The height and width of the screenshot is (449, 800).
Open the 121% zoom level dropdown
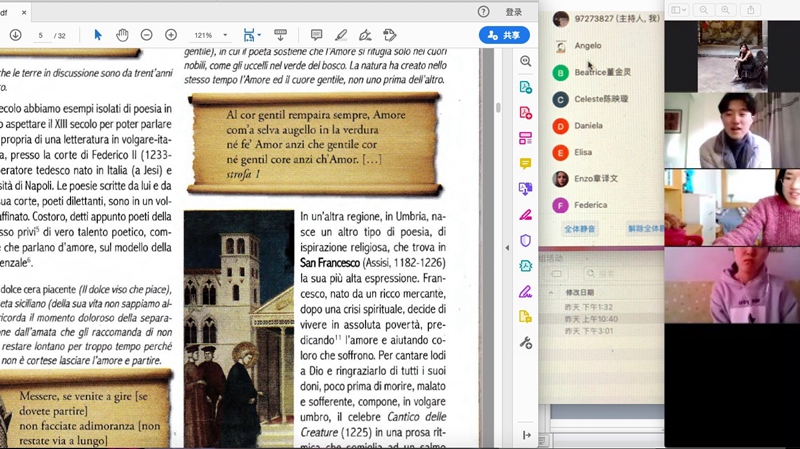pyautogui.click(x=225, y=35)
